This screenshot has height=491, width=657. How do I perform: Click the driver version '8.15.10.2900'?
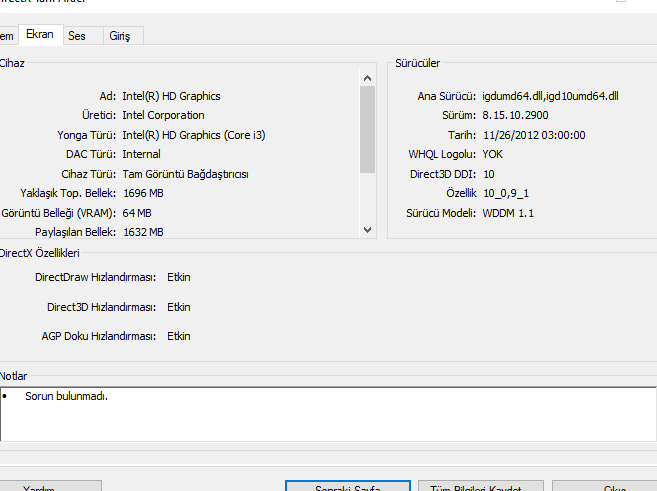click(x=515, y=115)
